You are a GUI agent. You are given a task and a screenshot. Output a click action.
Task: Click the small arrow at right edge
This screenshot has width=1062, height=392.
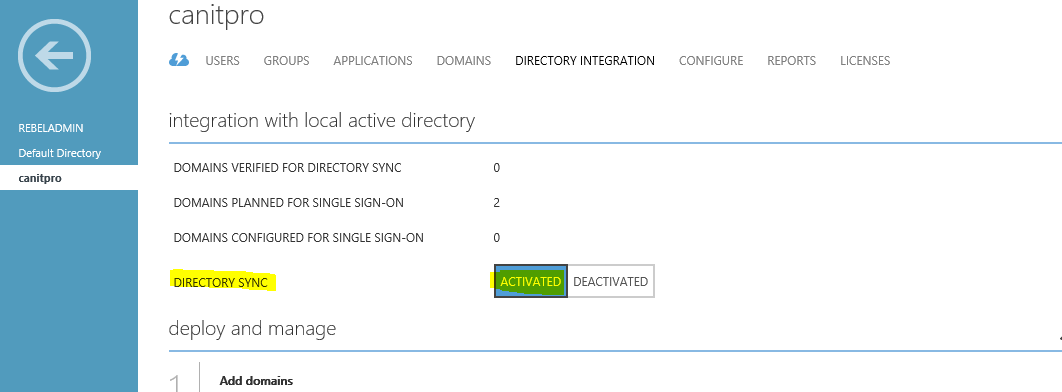[1059, 337]
